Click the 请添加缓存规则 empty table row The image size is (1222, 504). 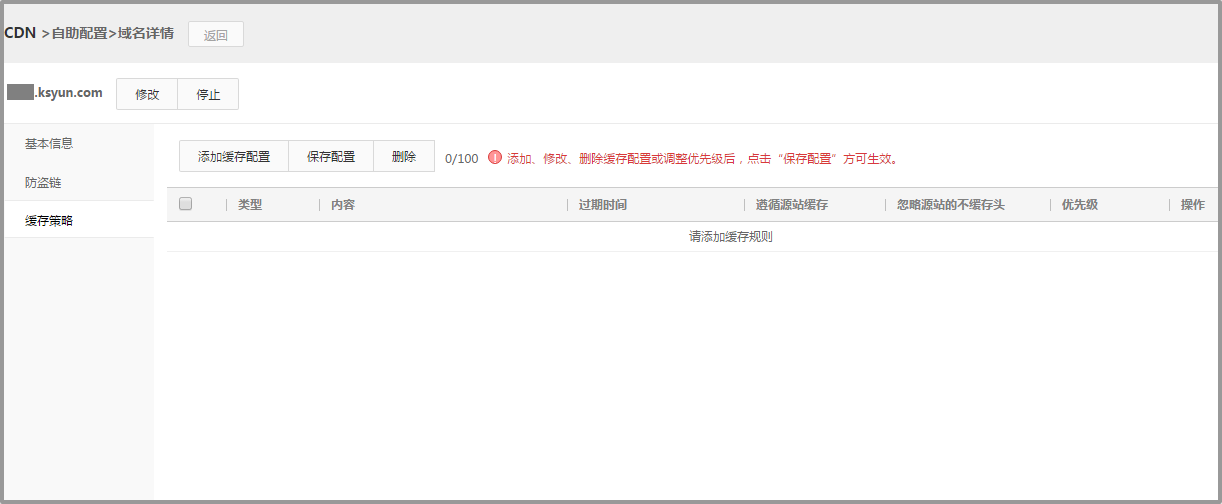coord(731,237)
